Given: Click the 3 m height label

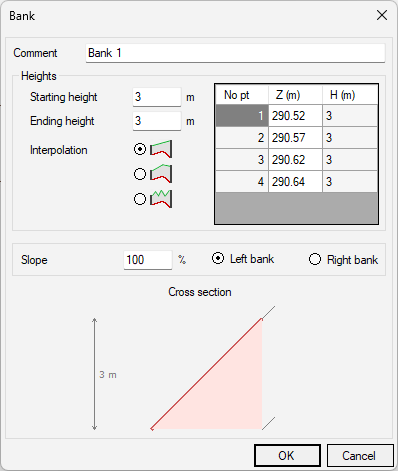Looking at the screenshot, I should coord(108,375).
